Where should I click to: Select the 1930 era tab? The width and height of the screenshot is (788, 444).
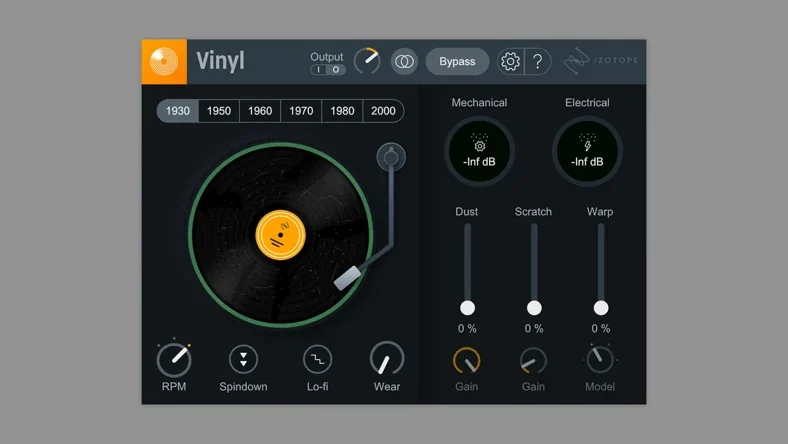click(x=178, y=111)
